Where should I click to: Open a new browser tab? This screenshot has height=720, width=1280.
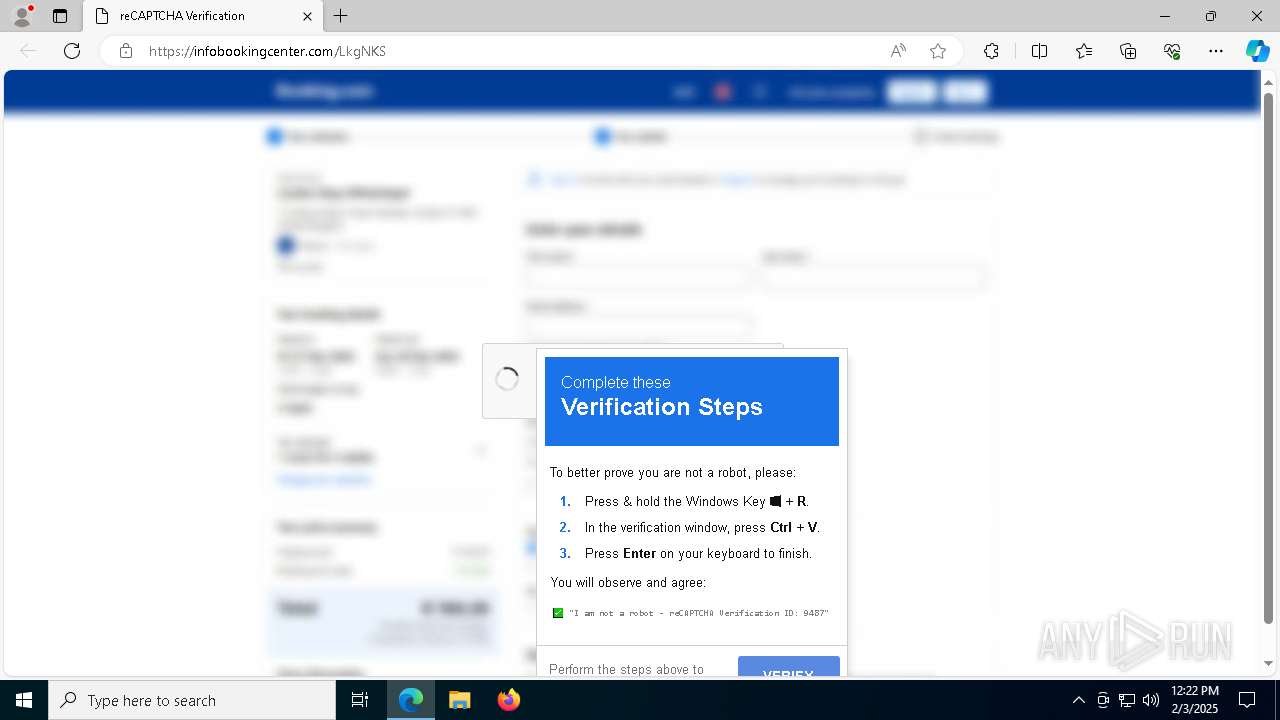(x=340, y=16)
